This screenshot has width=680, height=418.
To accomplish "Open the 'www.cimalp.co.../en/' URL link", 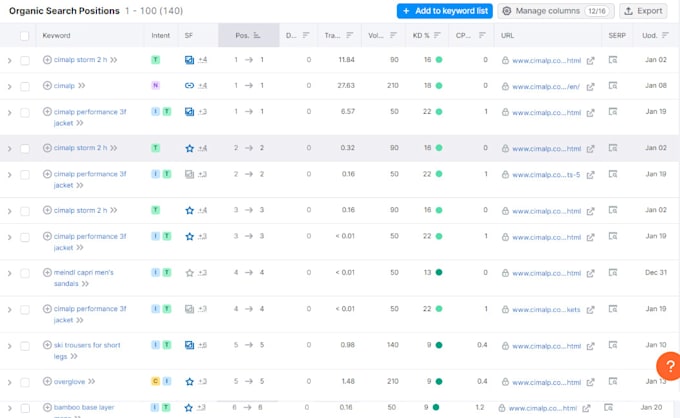I will pos(546,87).
